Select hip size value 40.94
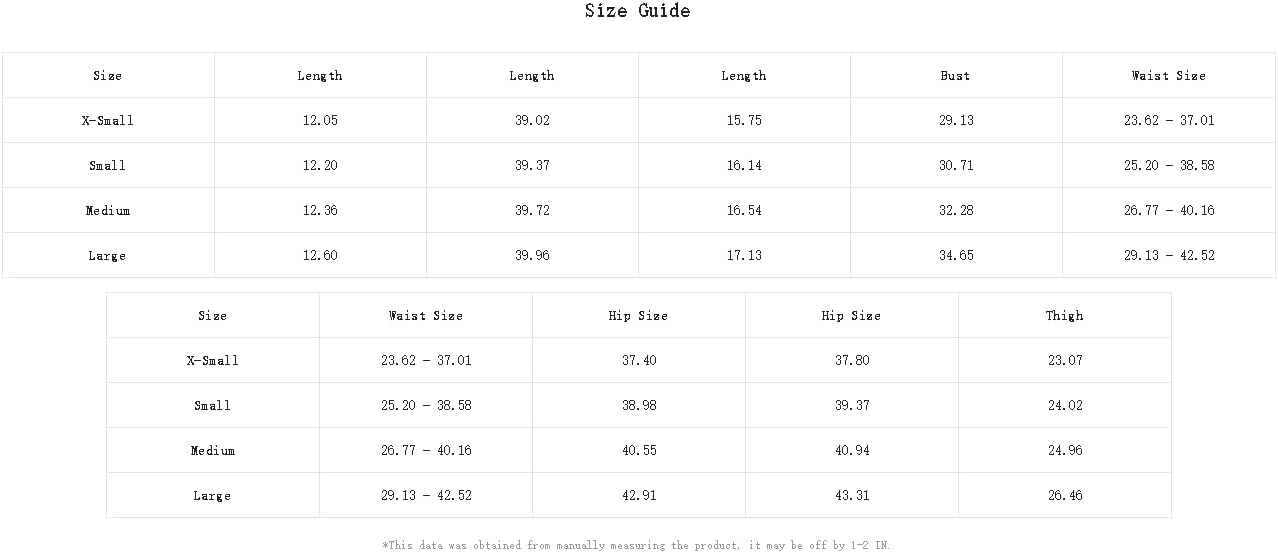Screen dimensions: 1278x553 851,450
